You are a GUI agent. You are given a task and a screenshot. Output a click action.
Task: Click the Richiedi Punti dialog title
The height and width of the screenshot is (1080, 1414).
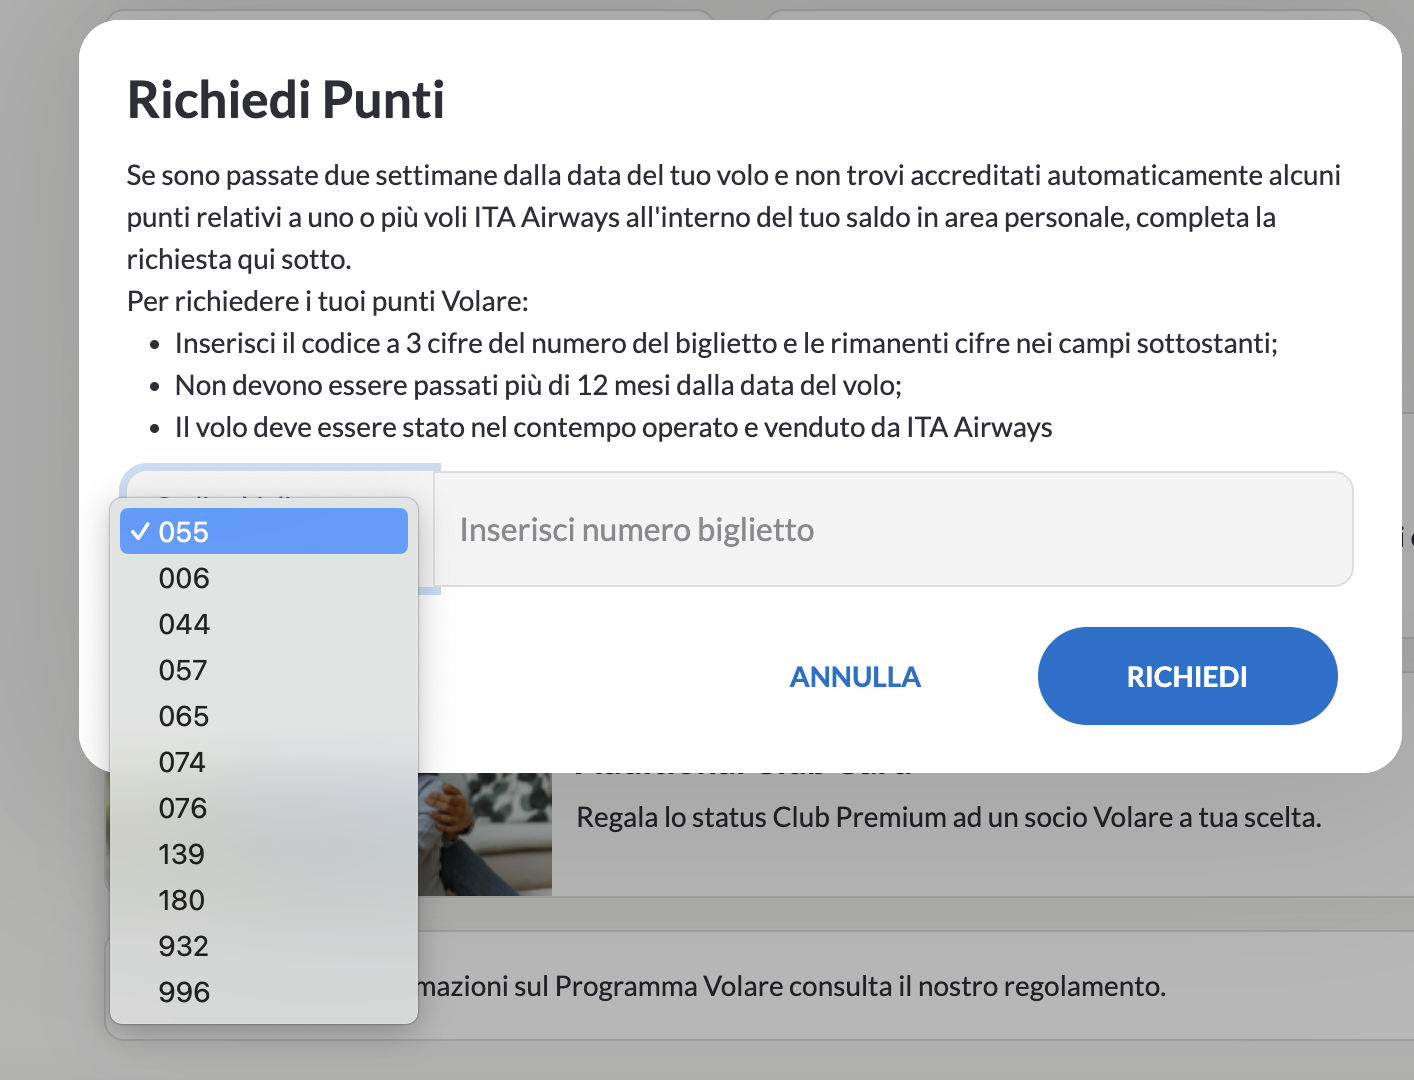pyautogui.click(x=286, y=100)
